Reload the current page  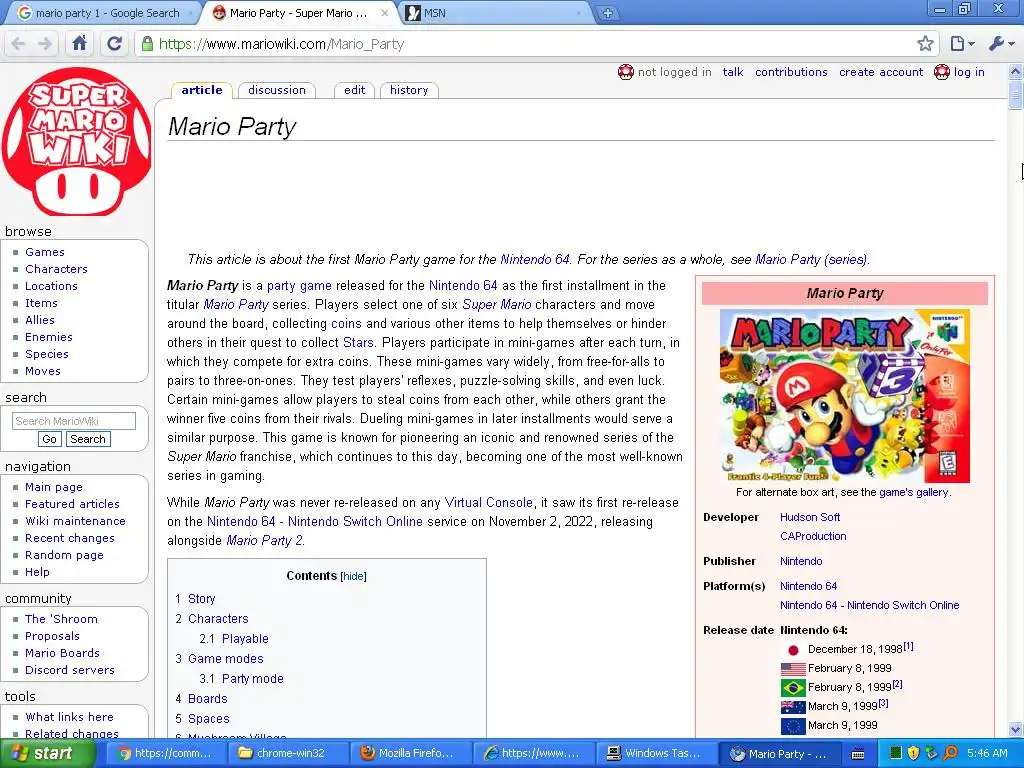114,44
